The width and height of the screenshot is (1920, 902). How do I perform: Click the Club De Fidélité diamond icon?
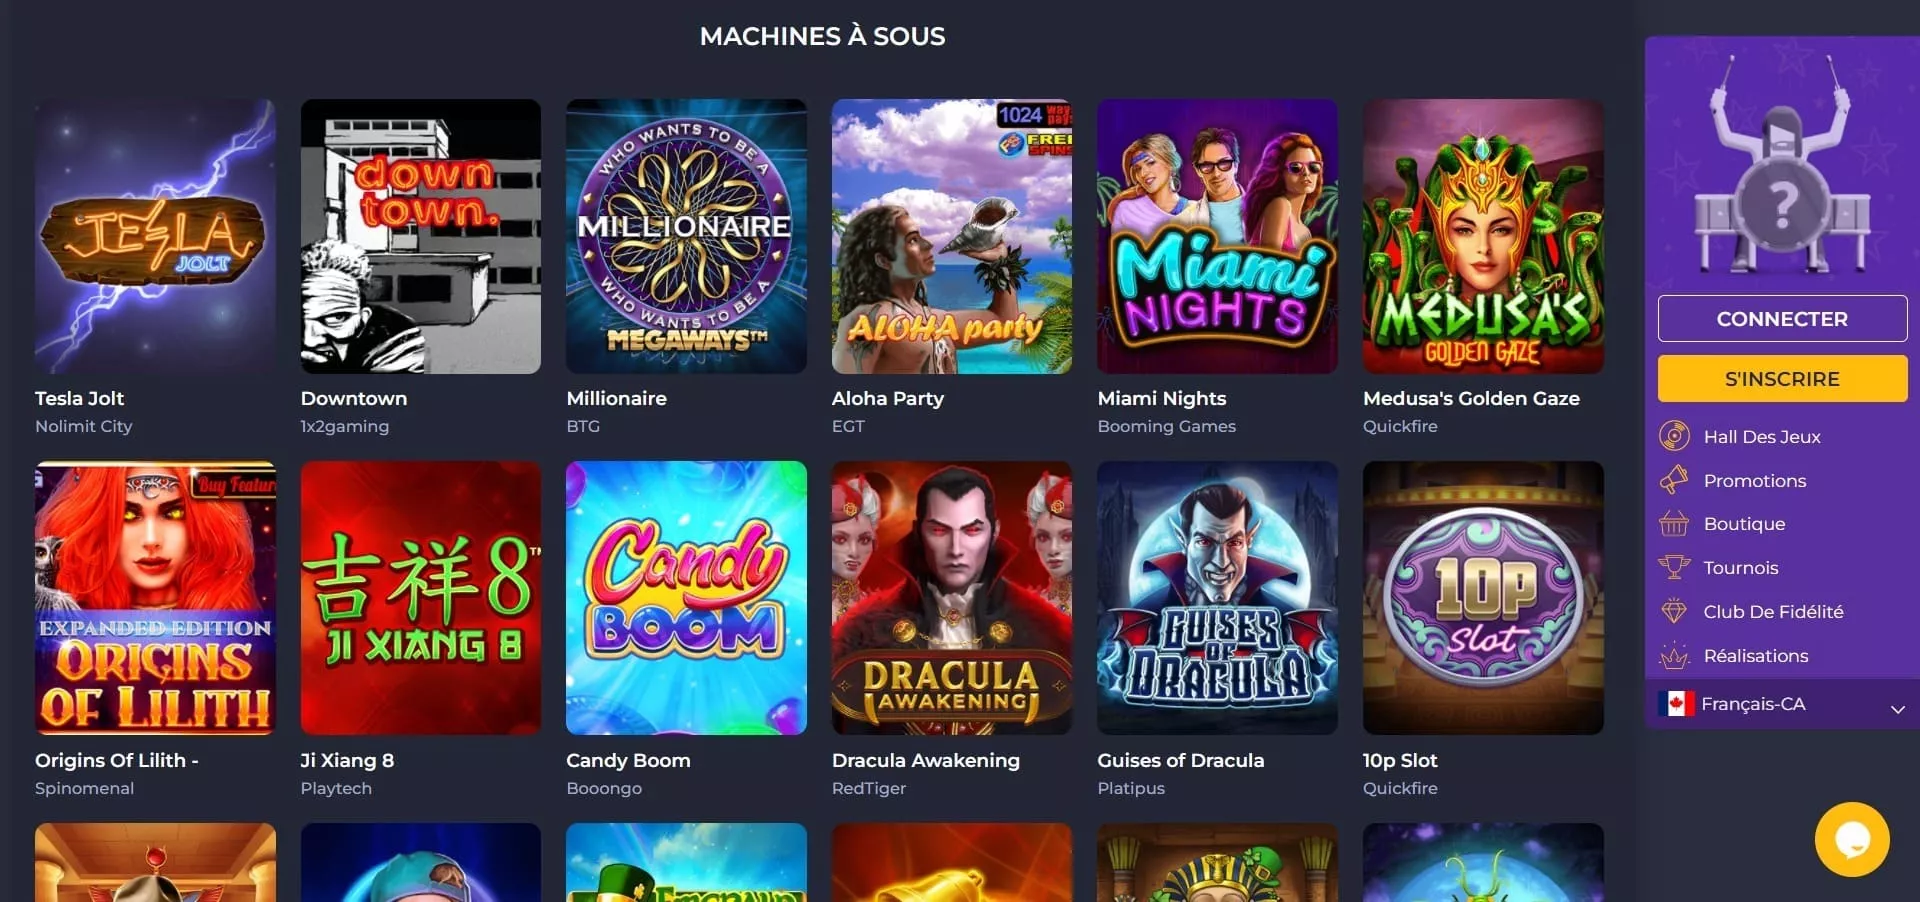pos(1674,611)
